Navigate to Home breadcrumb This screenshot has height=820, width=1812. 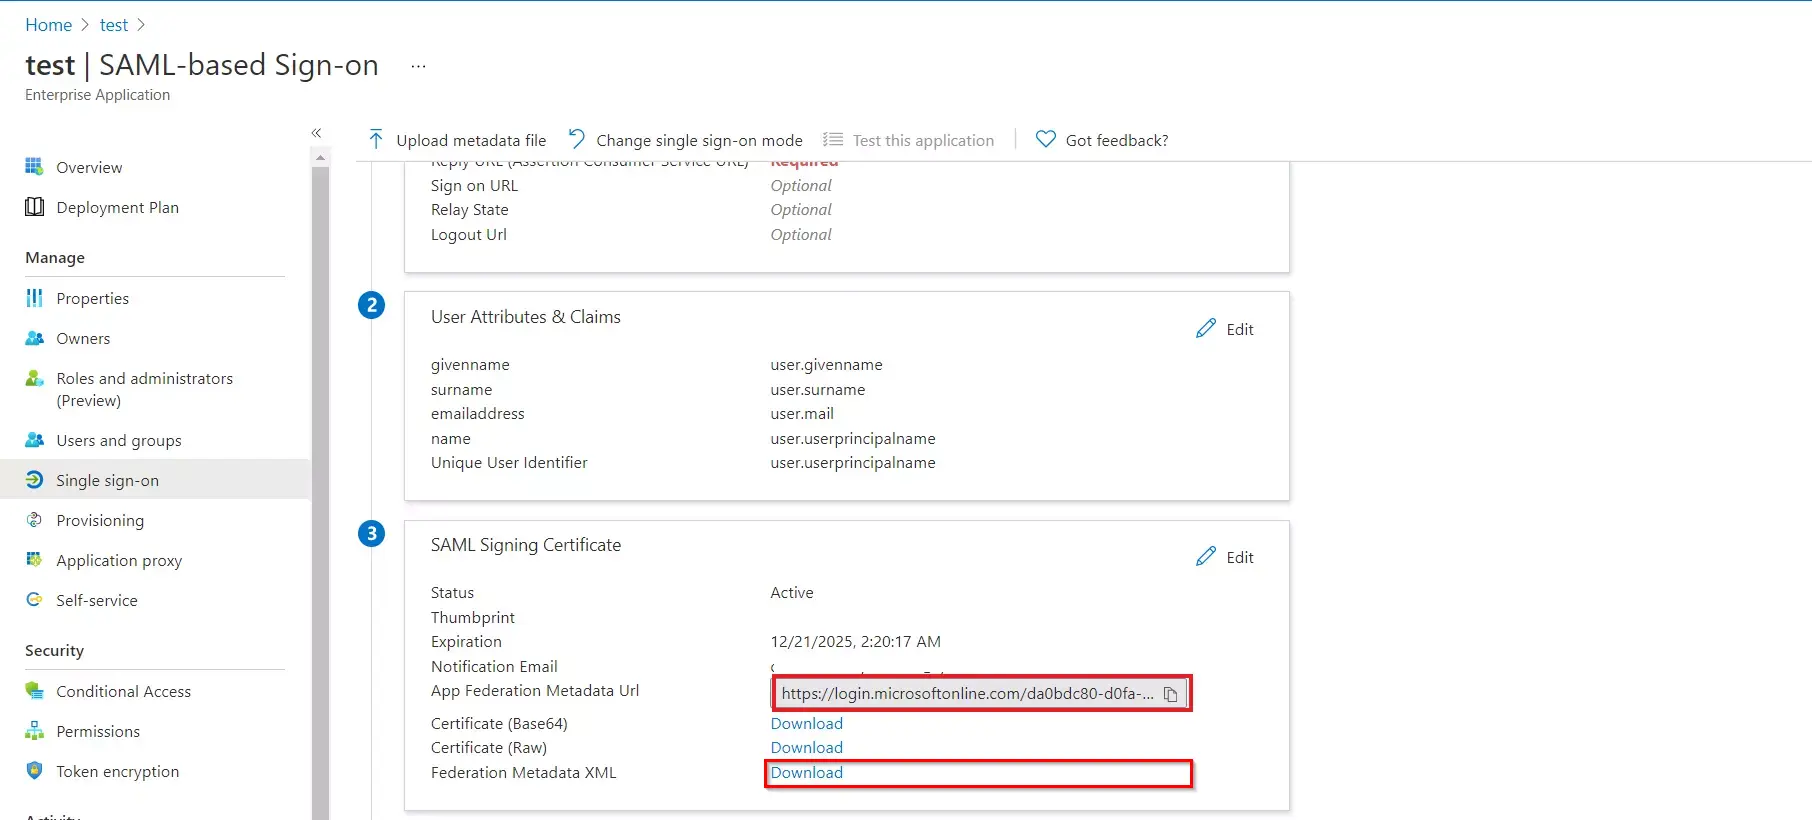click(48, 25)
